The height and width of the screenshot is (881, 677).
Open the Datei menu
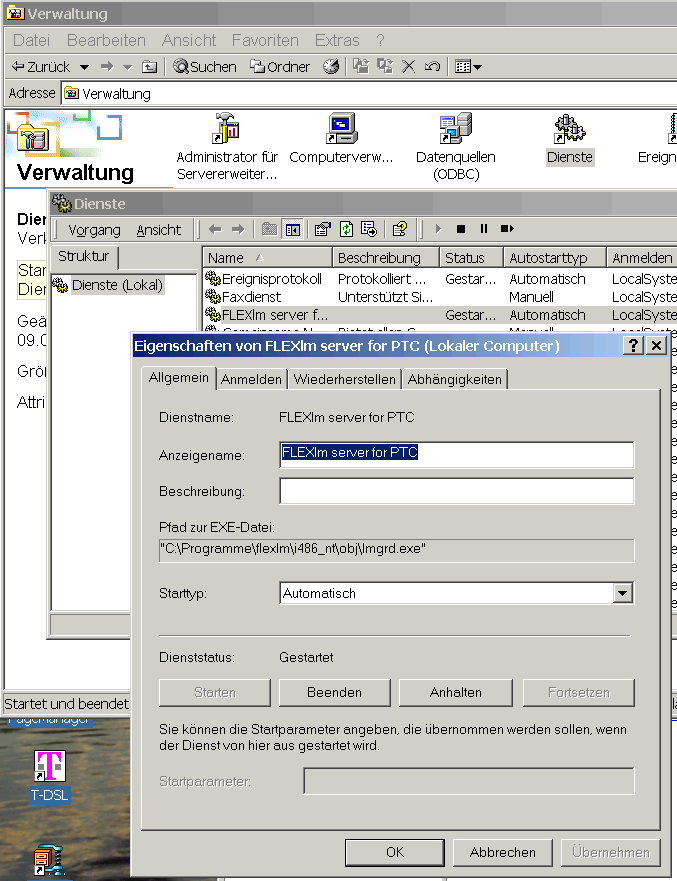(x=31, y=40)
